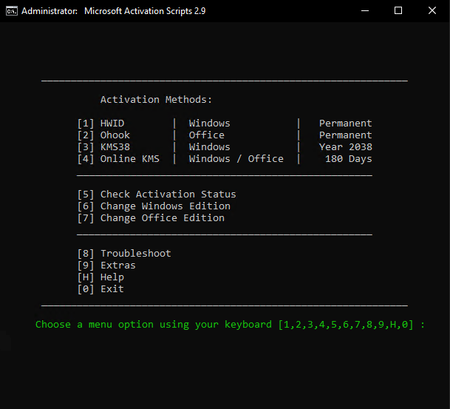Click 'Permanent' in the Ohook row
450x409 pixels.
coord(345,135)
